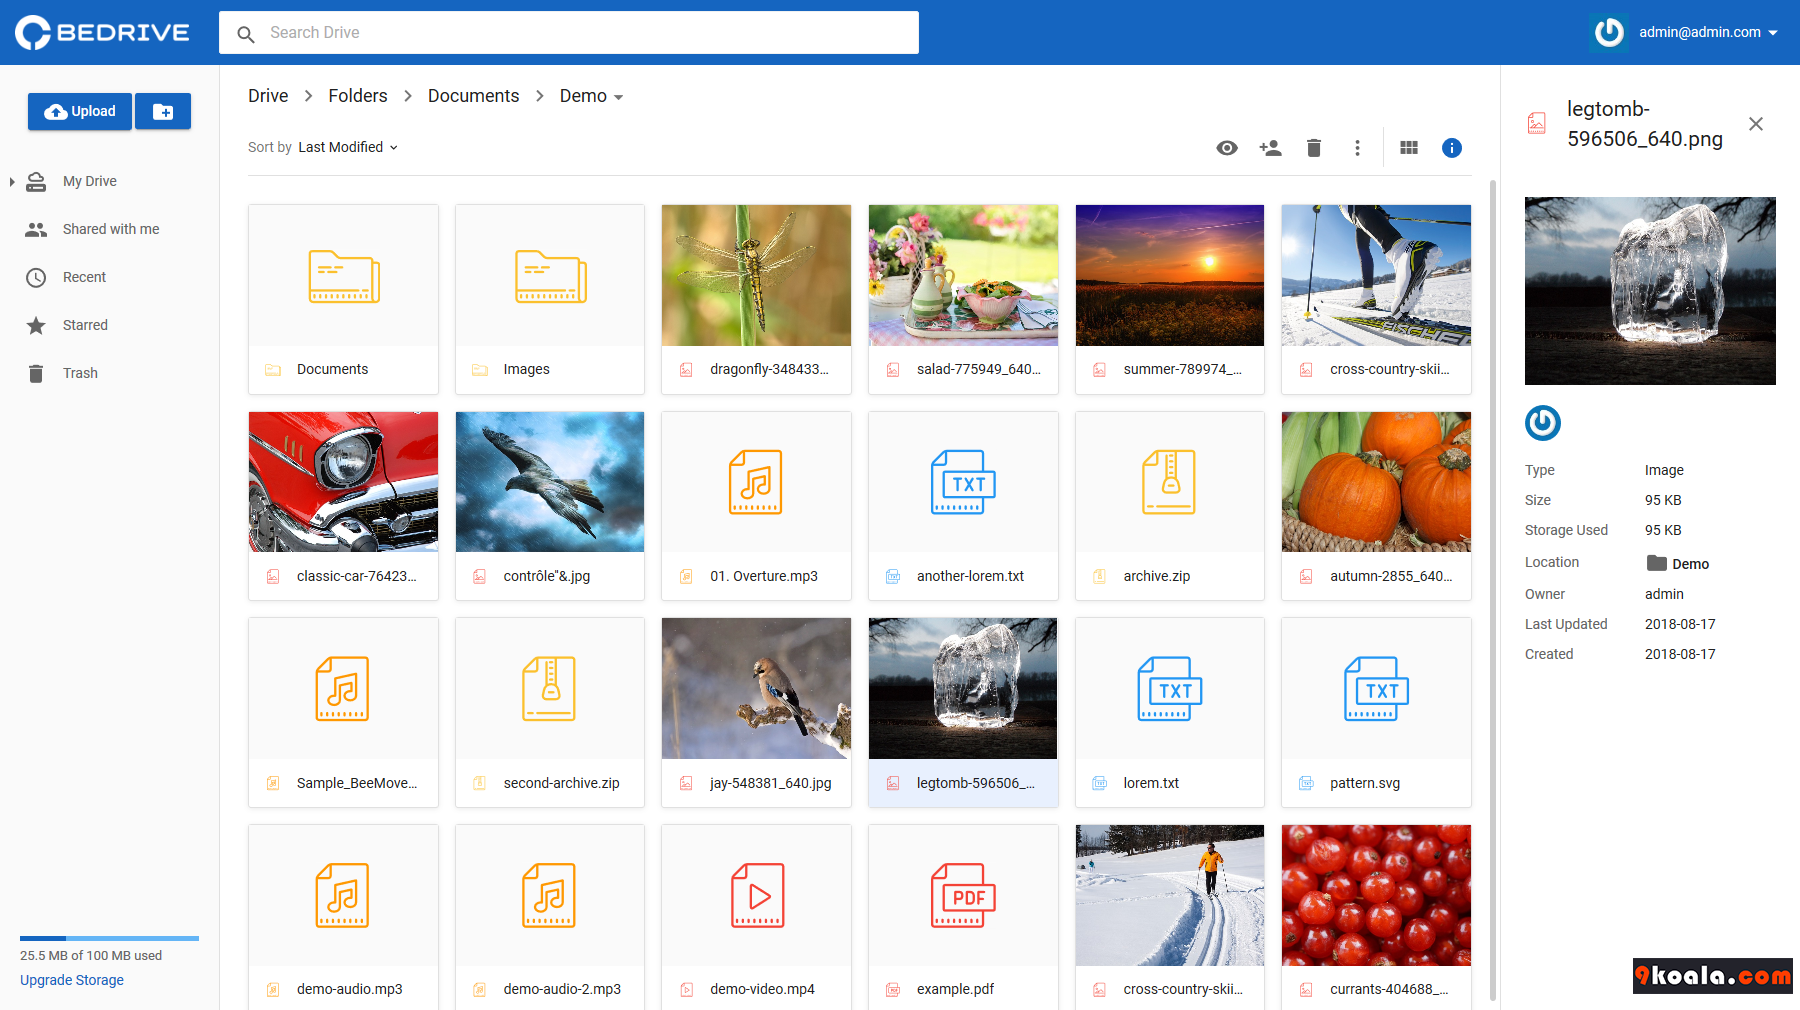Click the preview eye icon in toolbar
This screenshot has height=1010, width=1800.
coord(1227,148)
